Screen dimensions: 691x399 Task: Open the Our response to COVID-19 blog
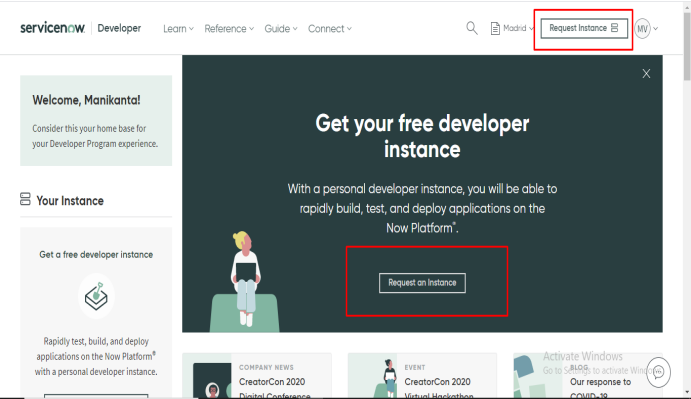[x=588, y=376]
